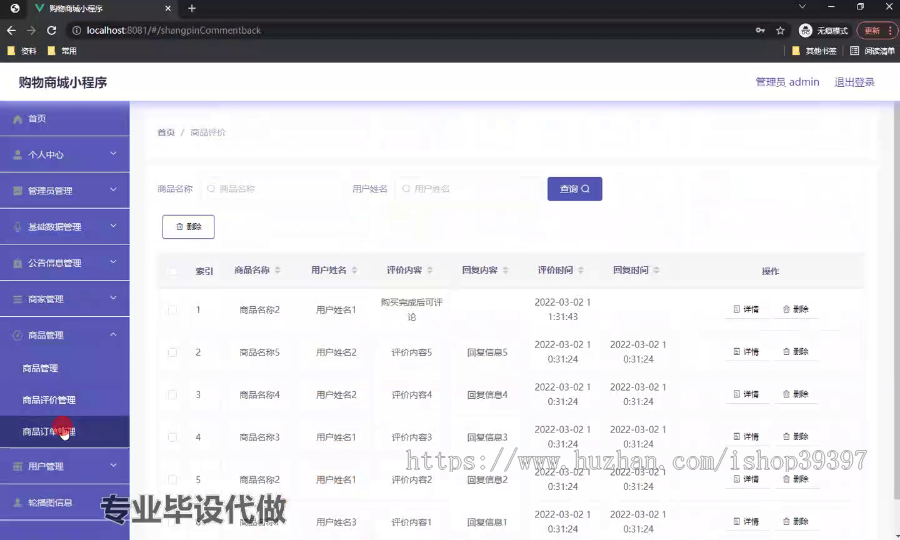Sort by the 回复时间 column arrows
The width and height of the screenshot is (900, 540).
coord(656,270)
